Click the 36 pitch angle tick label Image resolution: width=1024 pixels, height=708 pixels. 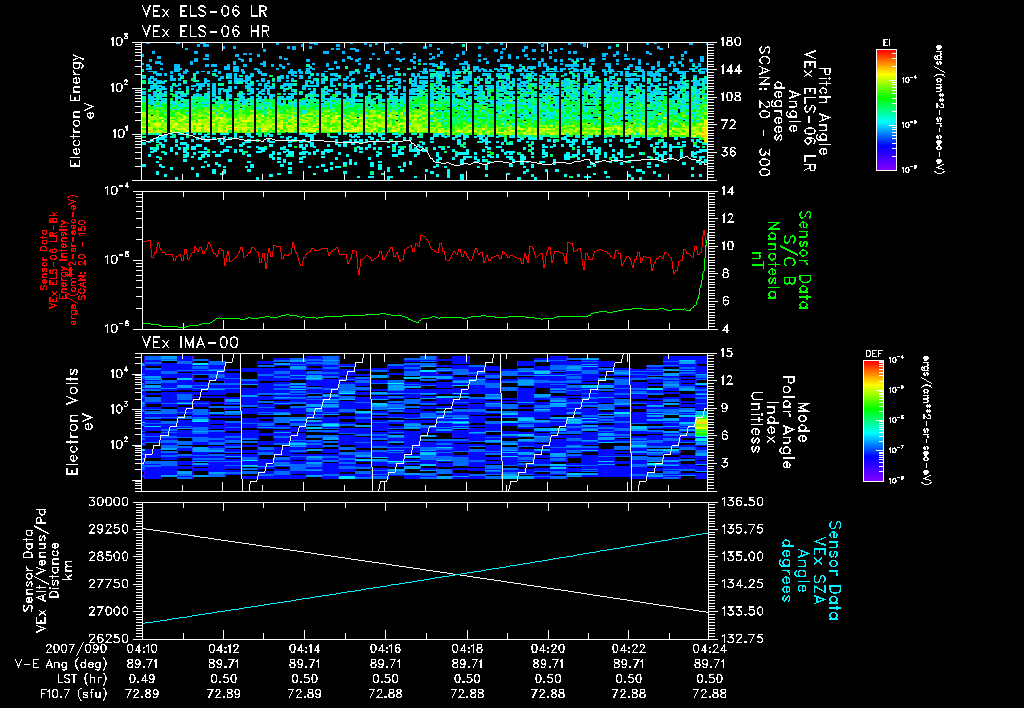click(727, 152)
